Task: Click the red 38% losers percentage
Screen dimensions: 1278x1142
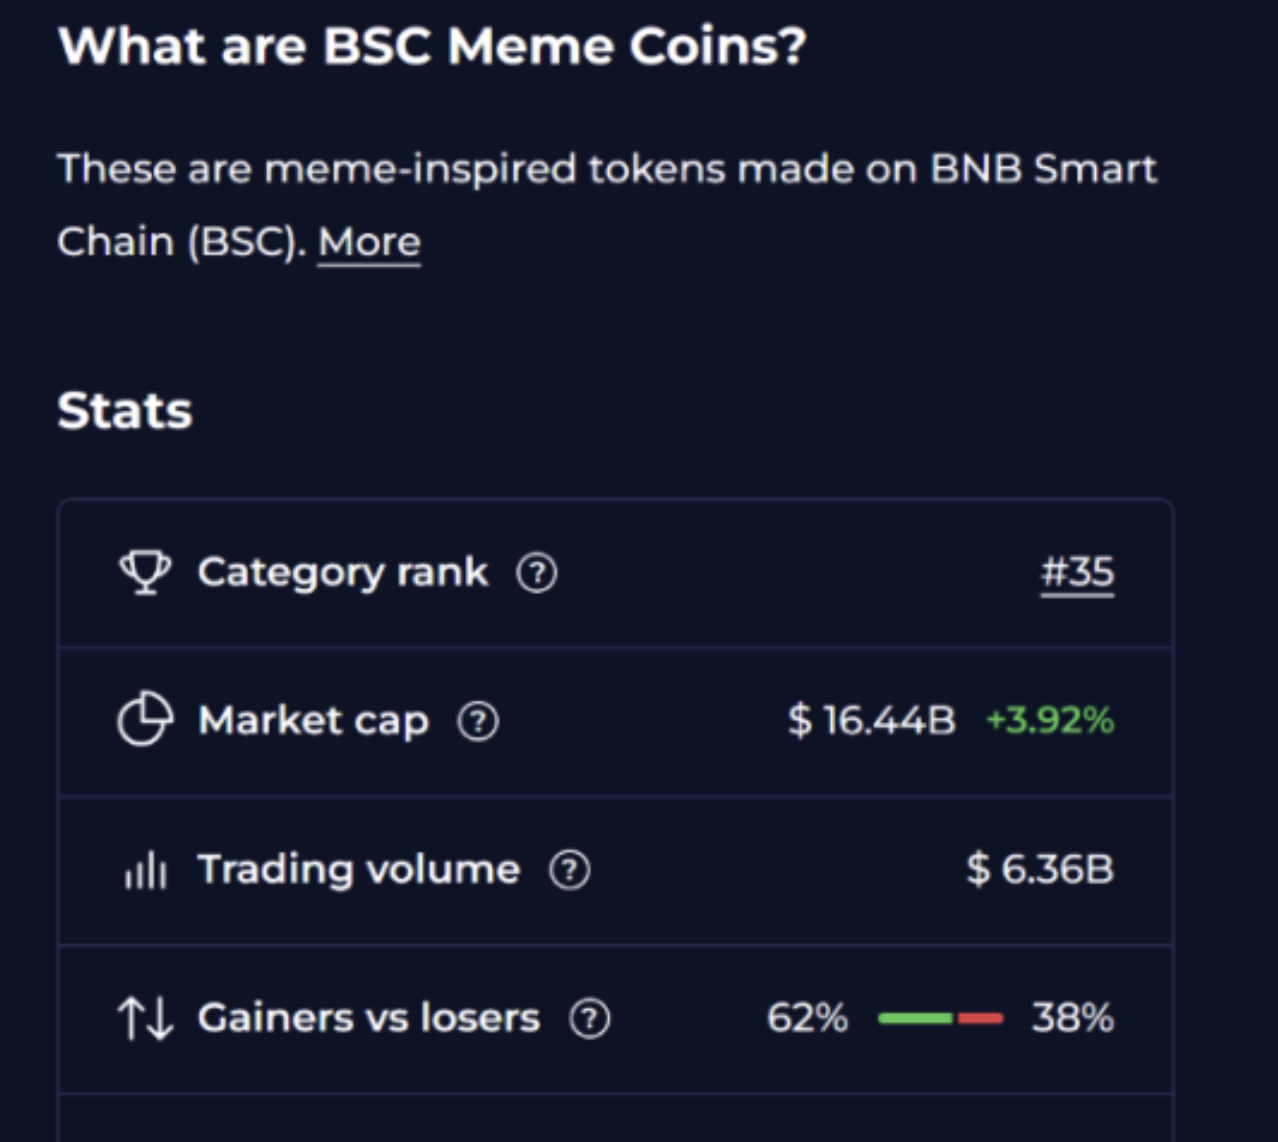Action: (1073, 1017)
